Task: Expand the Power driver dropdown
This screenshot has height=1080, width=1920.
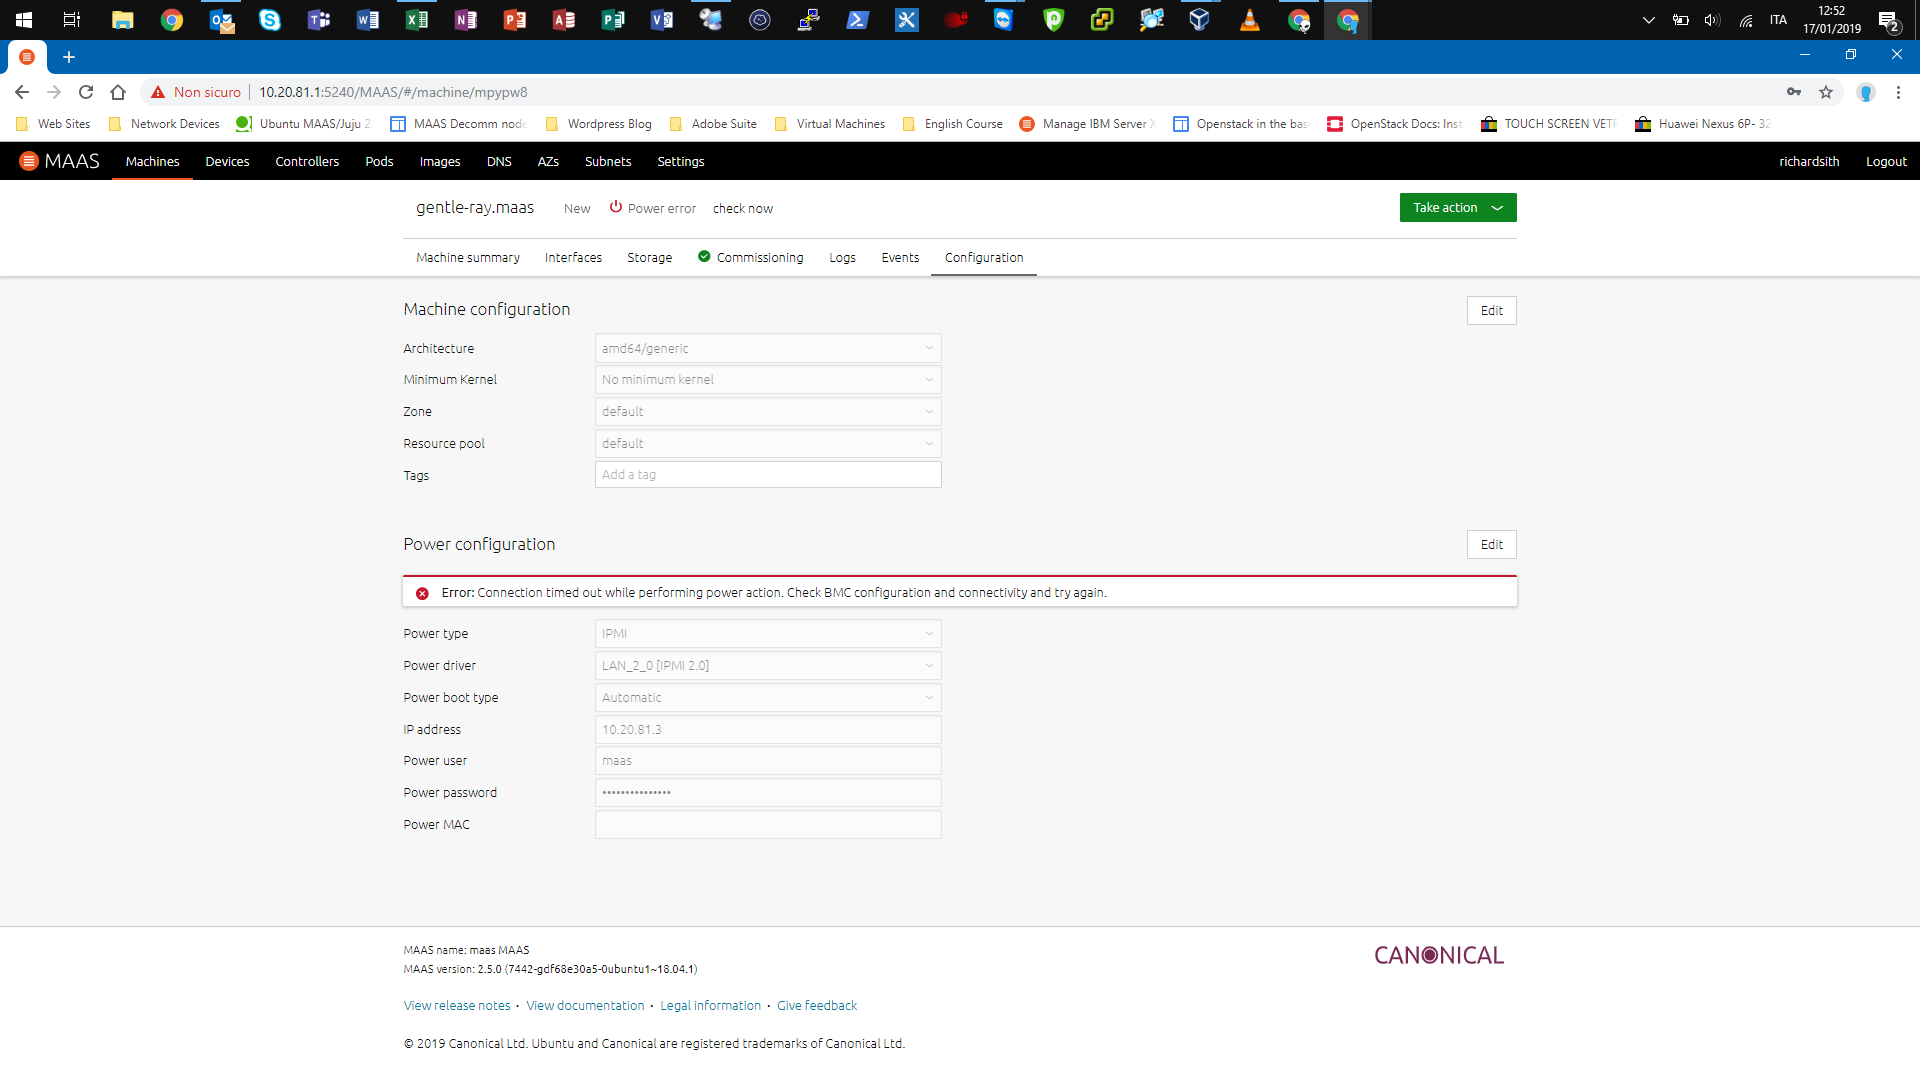Action: (x=768, y=666)
